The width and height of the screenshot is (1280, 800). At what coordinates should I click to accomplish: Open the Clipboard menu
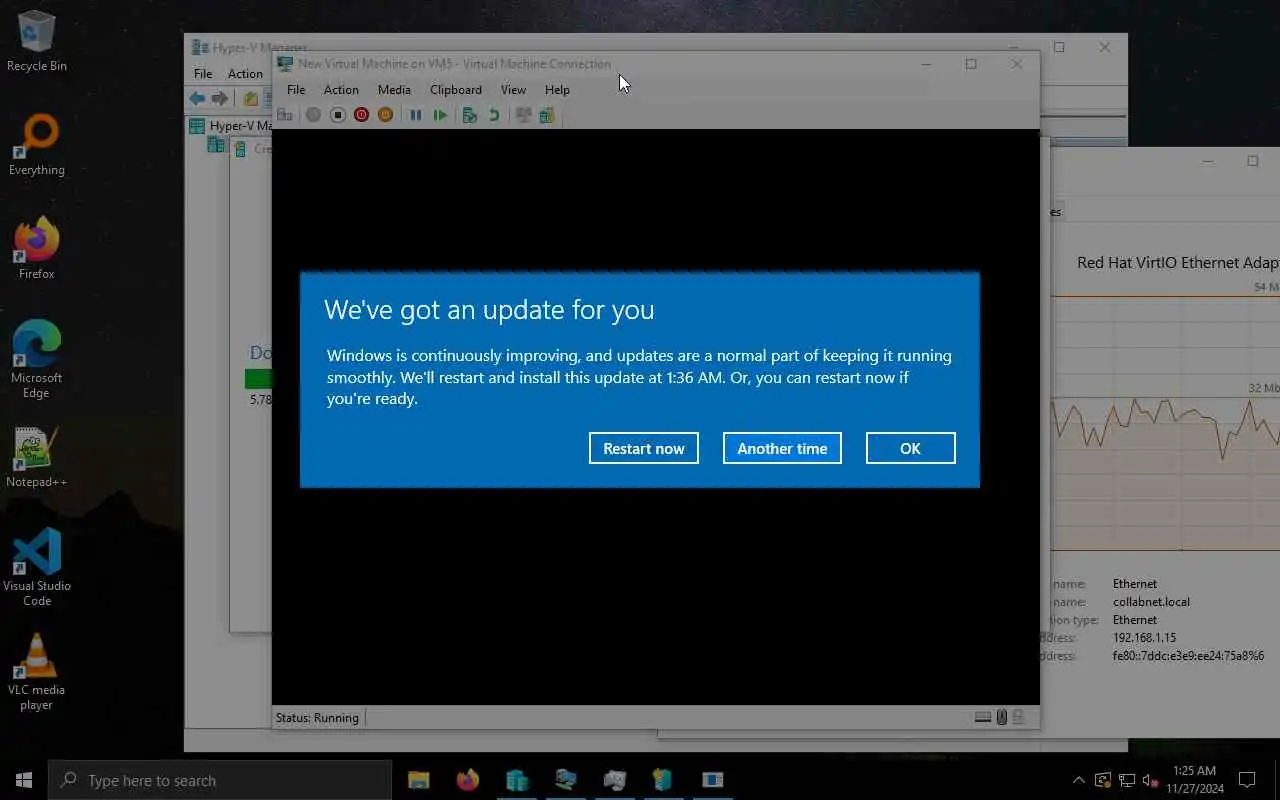pyautogui.click(x=456, y=90)
